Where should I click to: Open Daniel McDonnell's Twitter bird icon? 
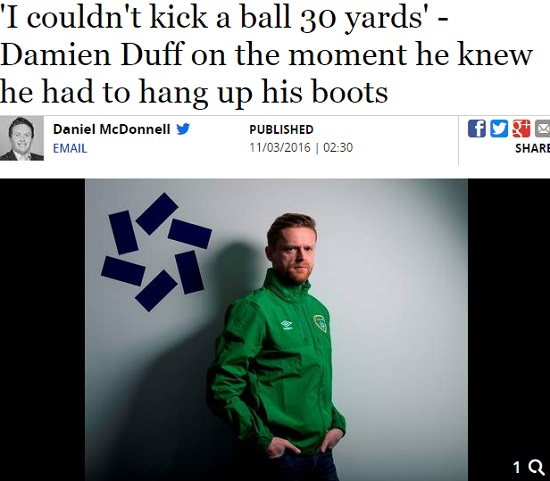pyautogui.click(x=183, y=129)
